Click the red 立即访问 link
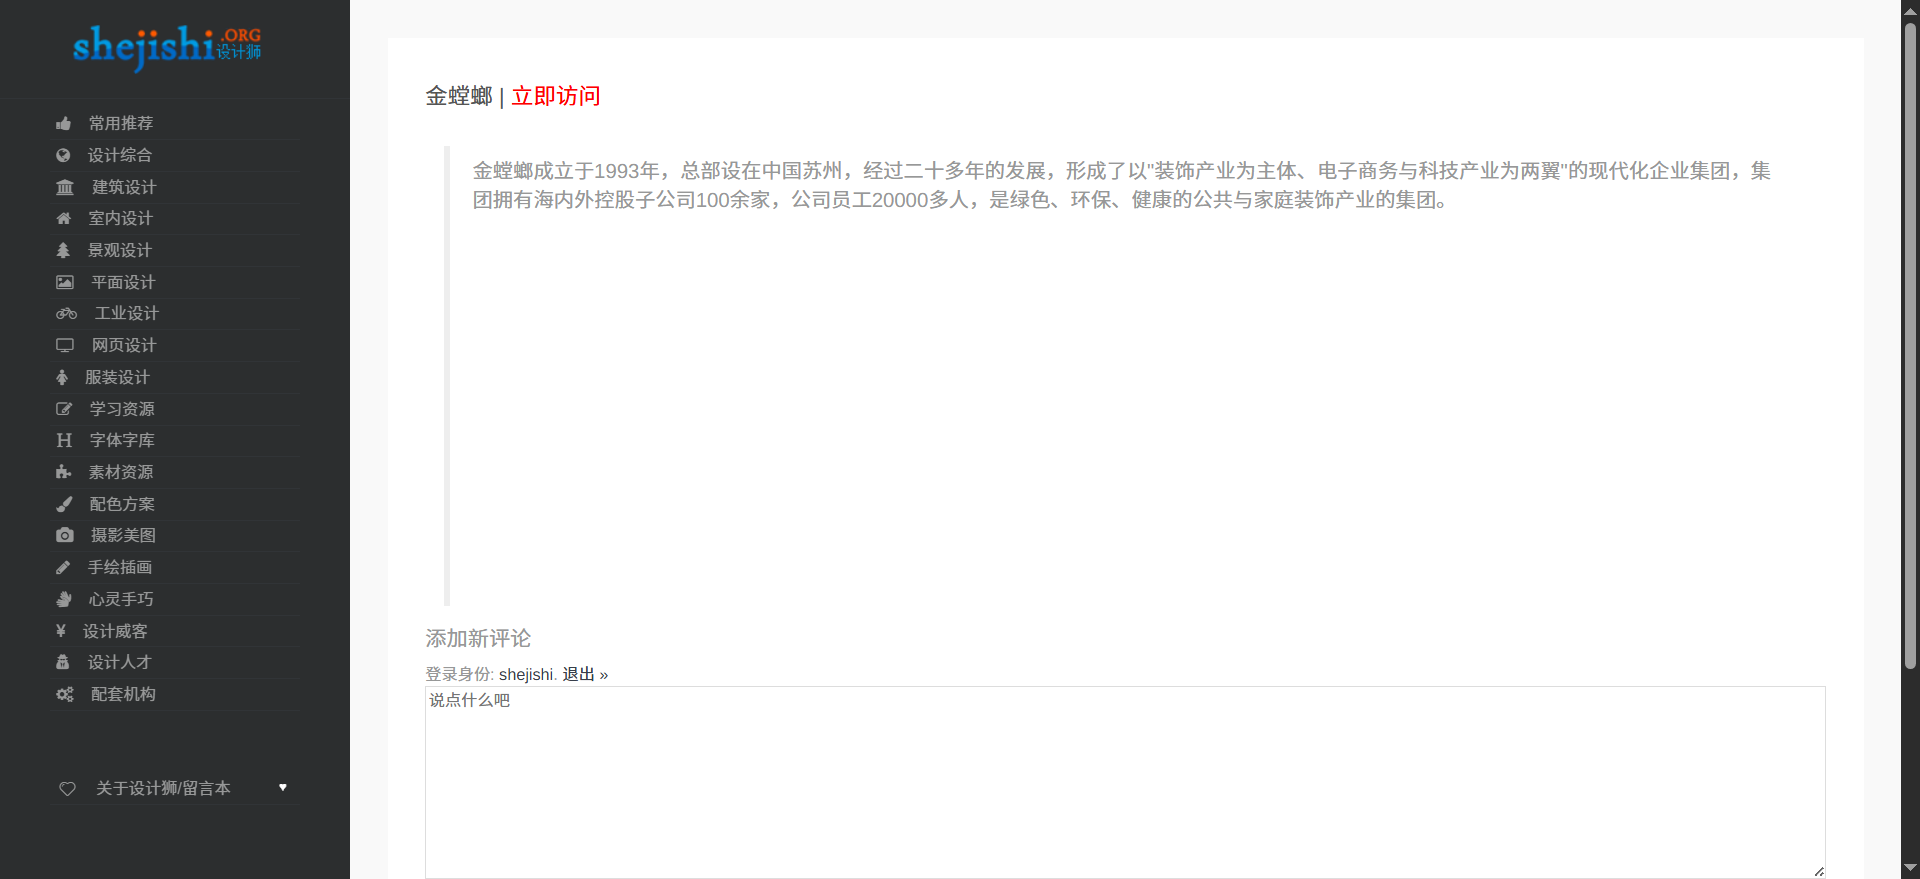 [x=556, y=96]
